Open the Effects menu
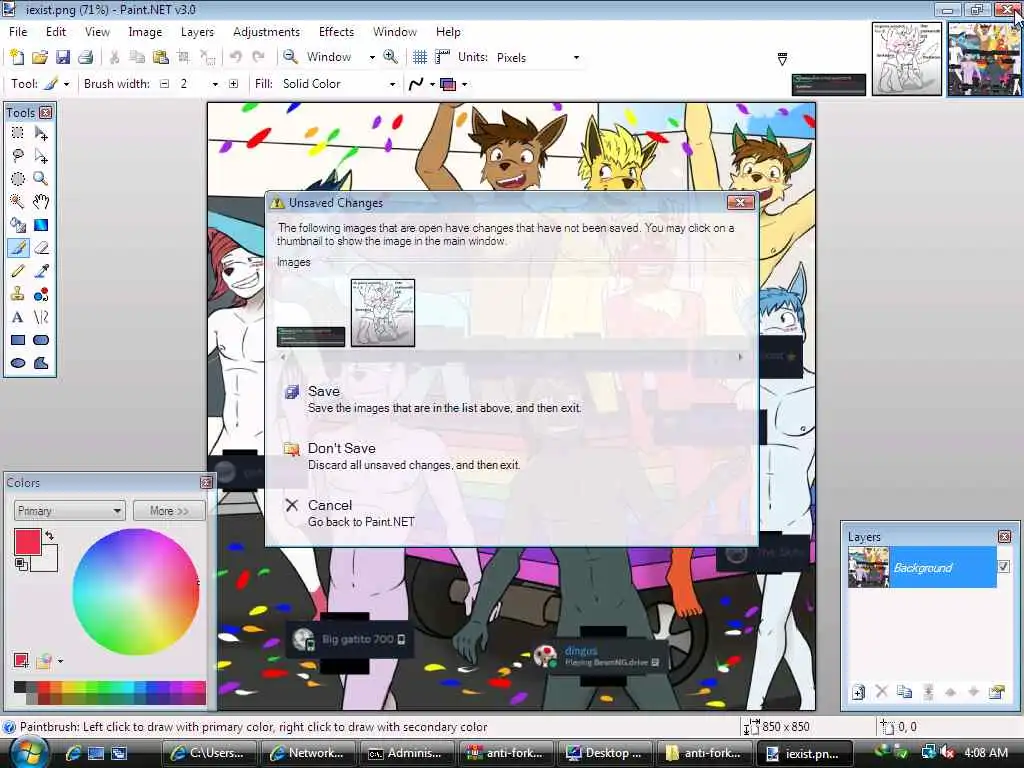Screen dimensions: 1024x768 click(x=336, y=31)
